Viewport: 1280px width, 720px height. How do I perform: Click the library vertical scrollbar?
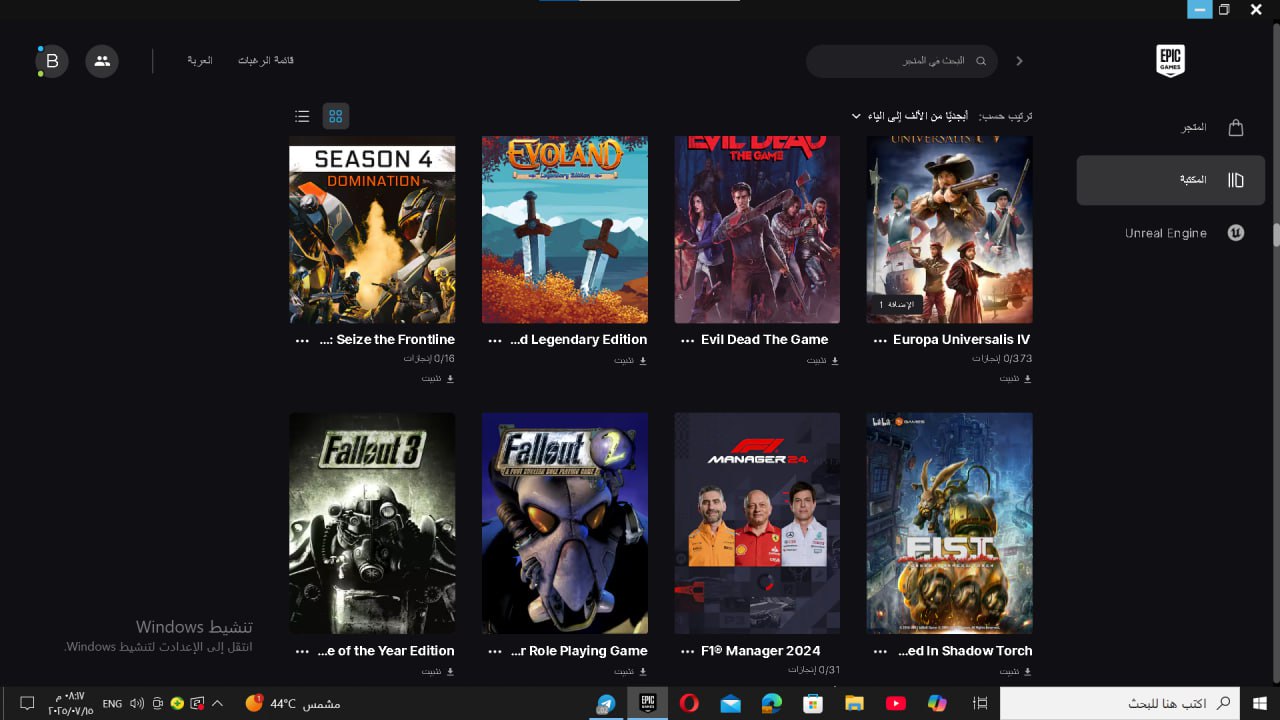coord(1276,234)
